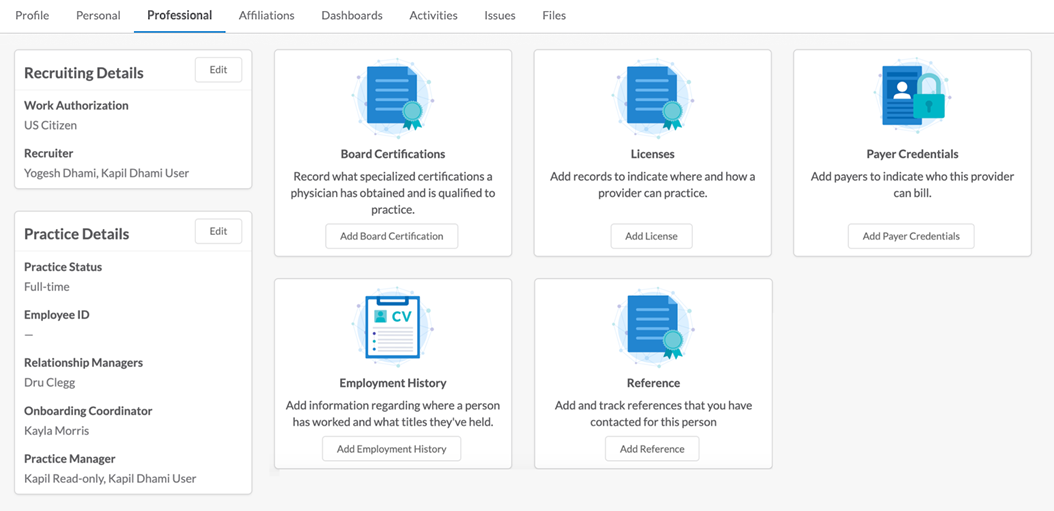1054x511 pixels.
Task: Click the Add License button
Action: [x=651, y=236]
